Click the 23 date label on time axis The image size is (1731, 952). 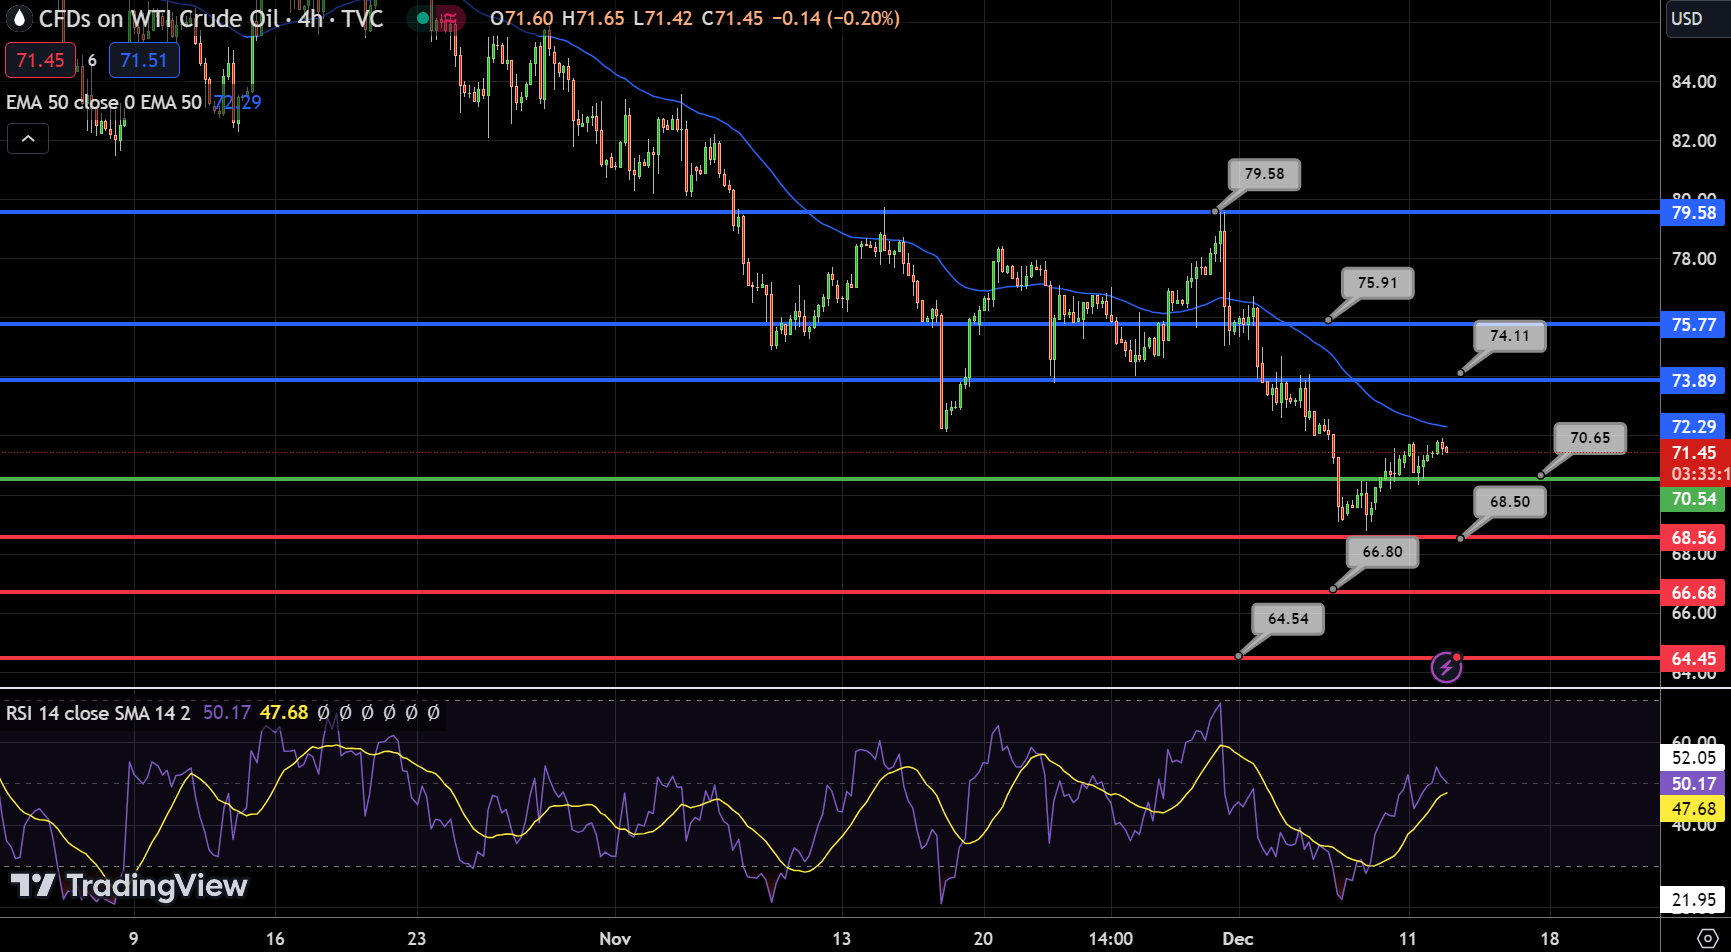[416, 938]
